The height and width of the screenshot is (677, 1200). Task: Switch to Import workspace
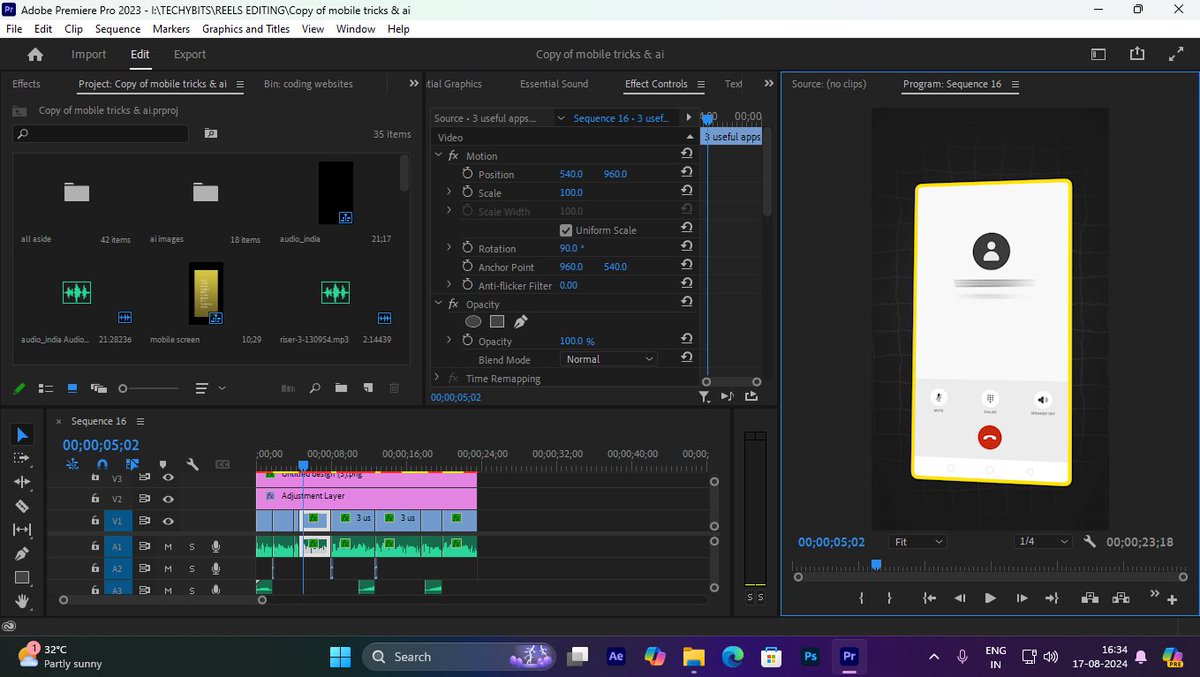click(89, 55)
